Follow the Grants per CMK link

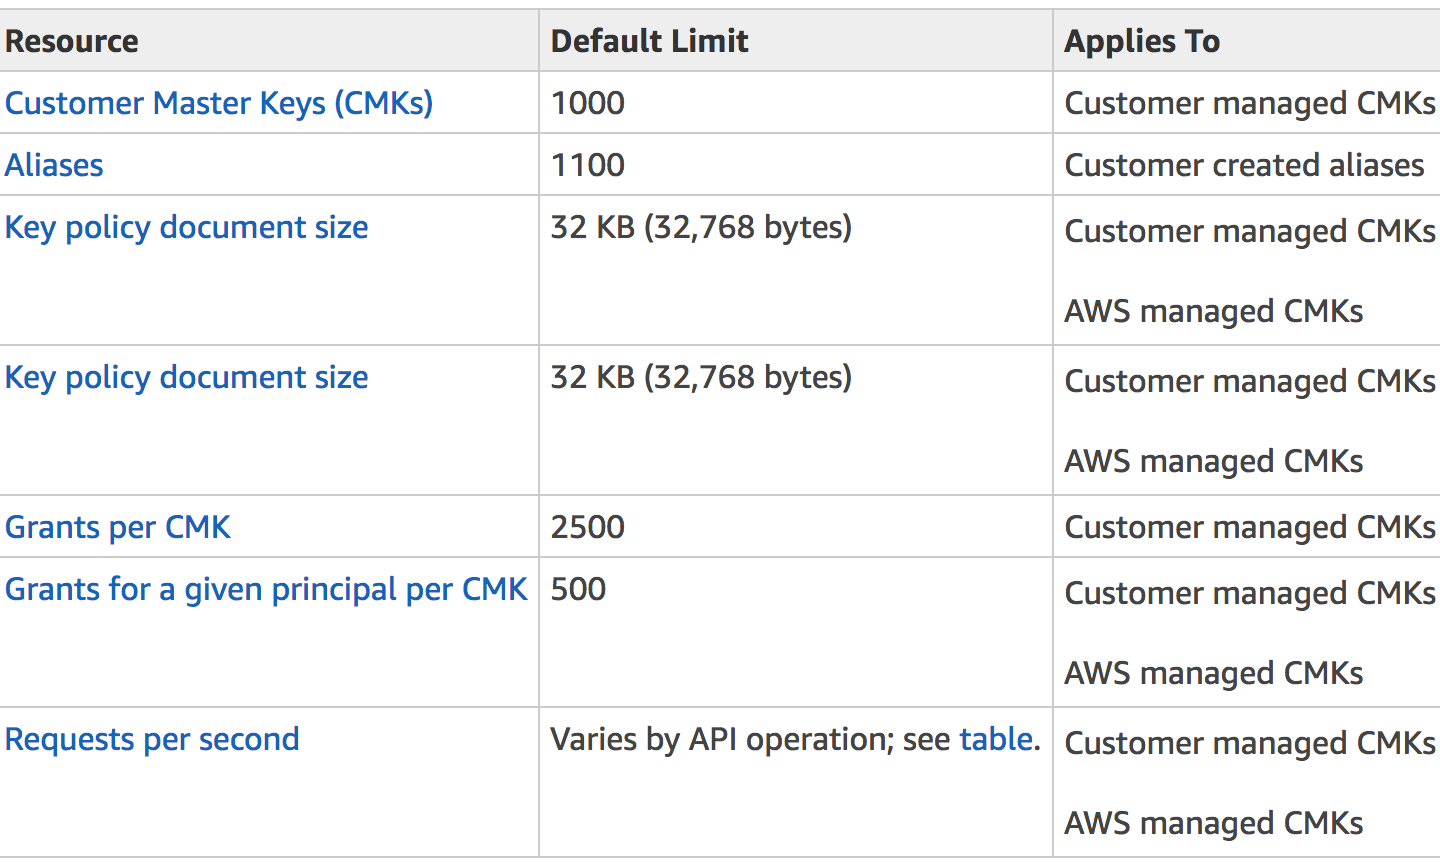tap(118, 527)
